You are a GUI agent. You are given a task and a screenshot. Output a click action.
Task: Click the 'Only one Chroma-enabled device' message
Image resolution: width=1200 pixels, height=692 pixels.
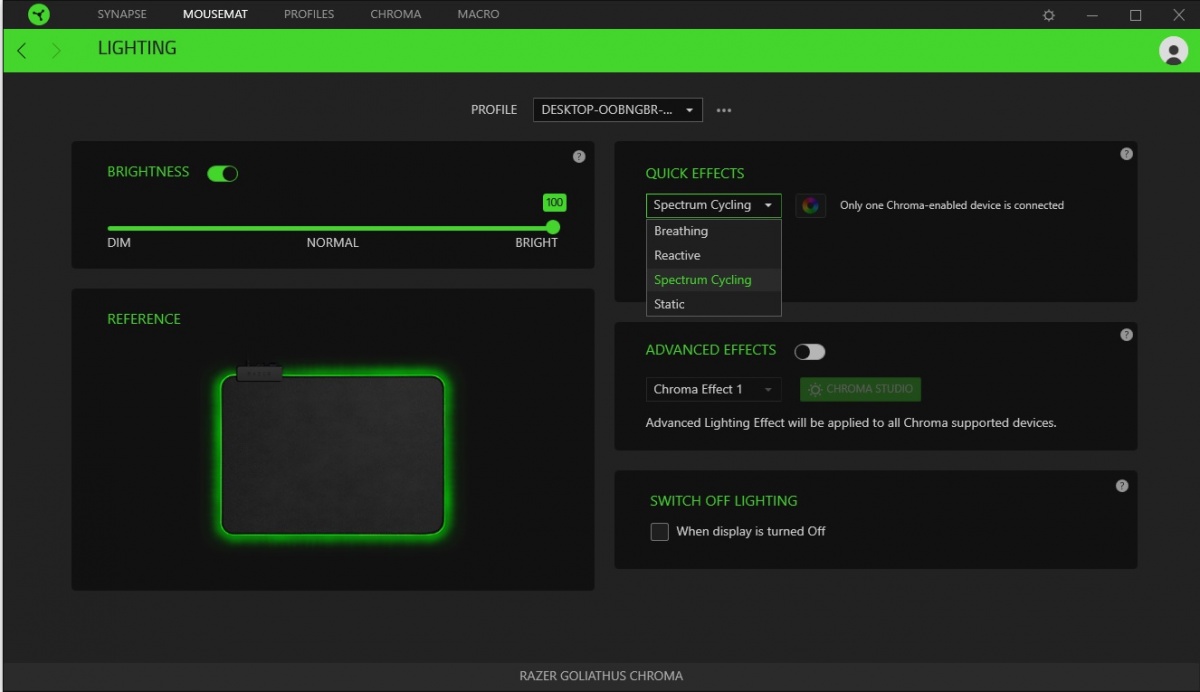point(952,206)
